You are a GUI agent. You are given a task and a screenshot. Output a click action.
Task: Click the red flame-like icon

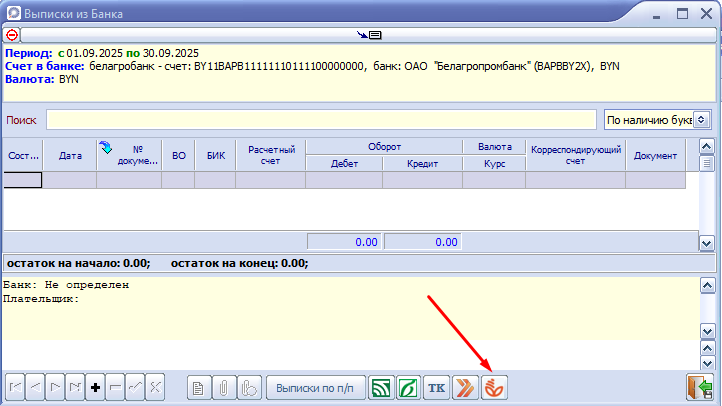(494, 387)
